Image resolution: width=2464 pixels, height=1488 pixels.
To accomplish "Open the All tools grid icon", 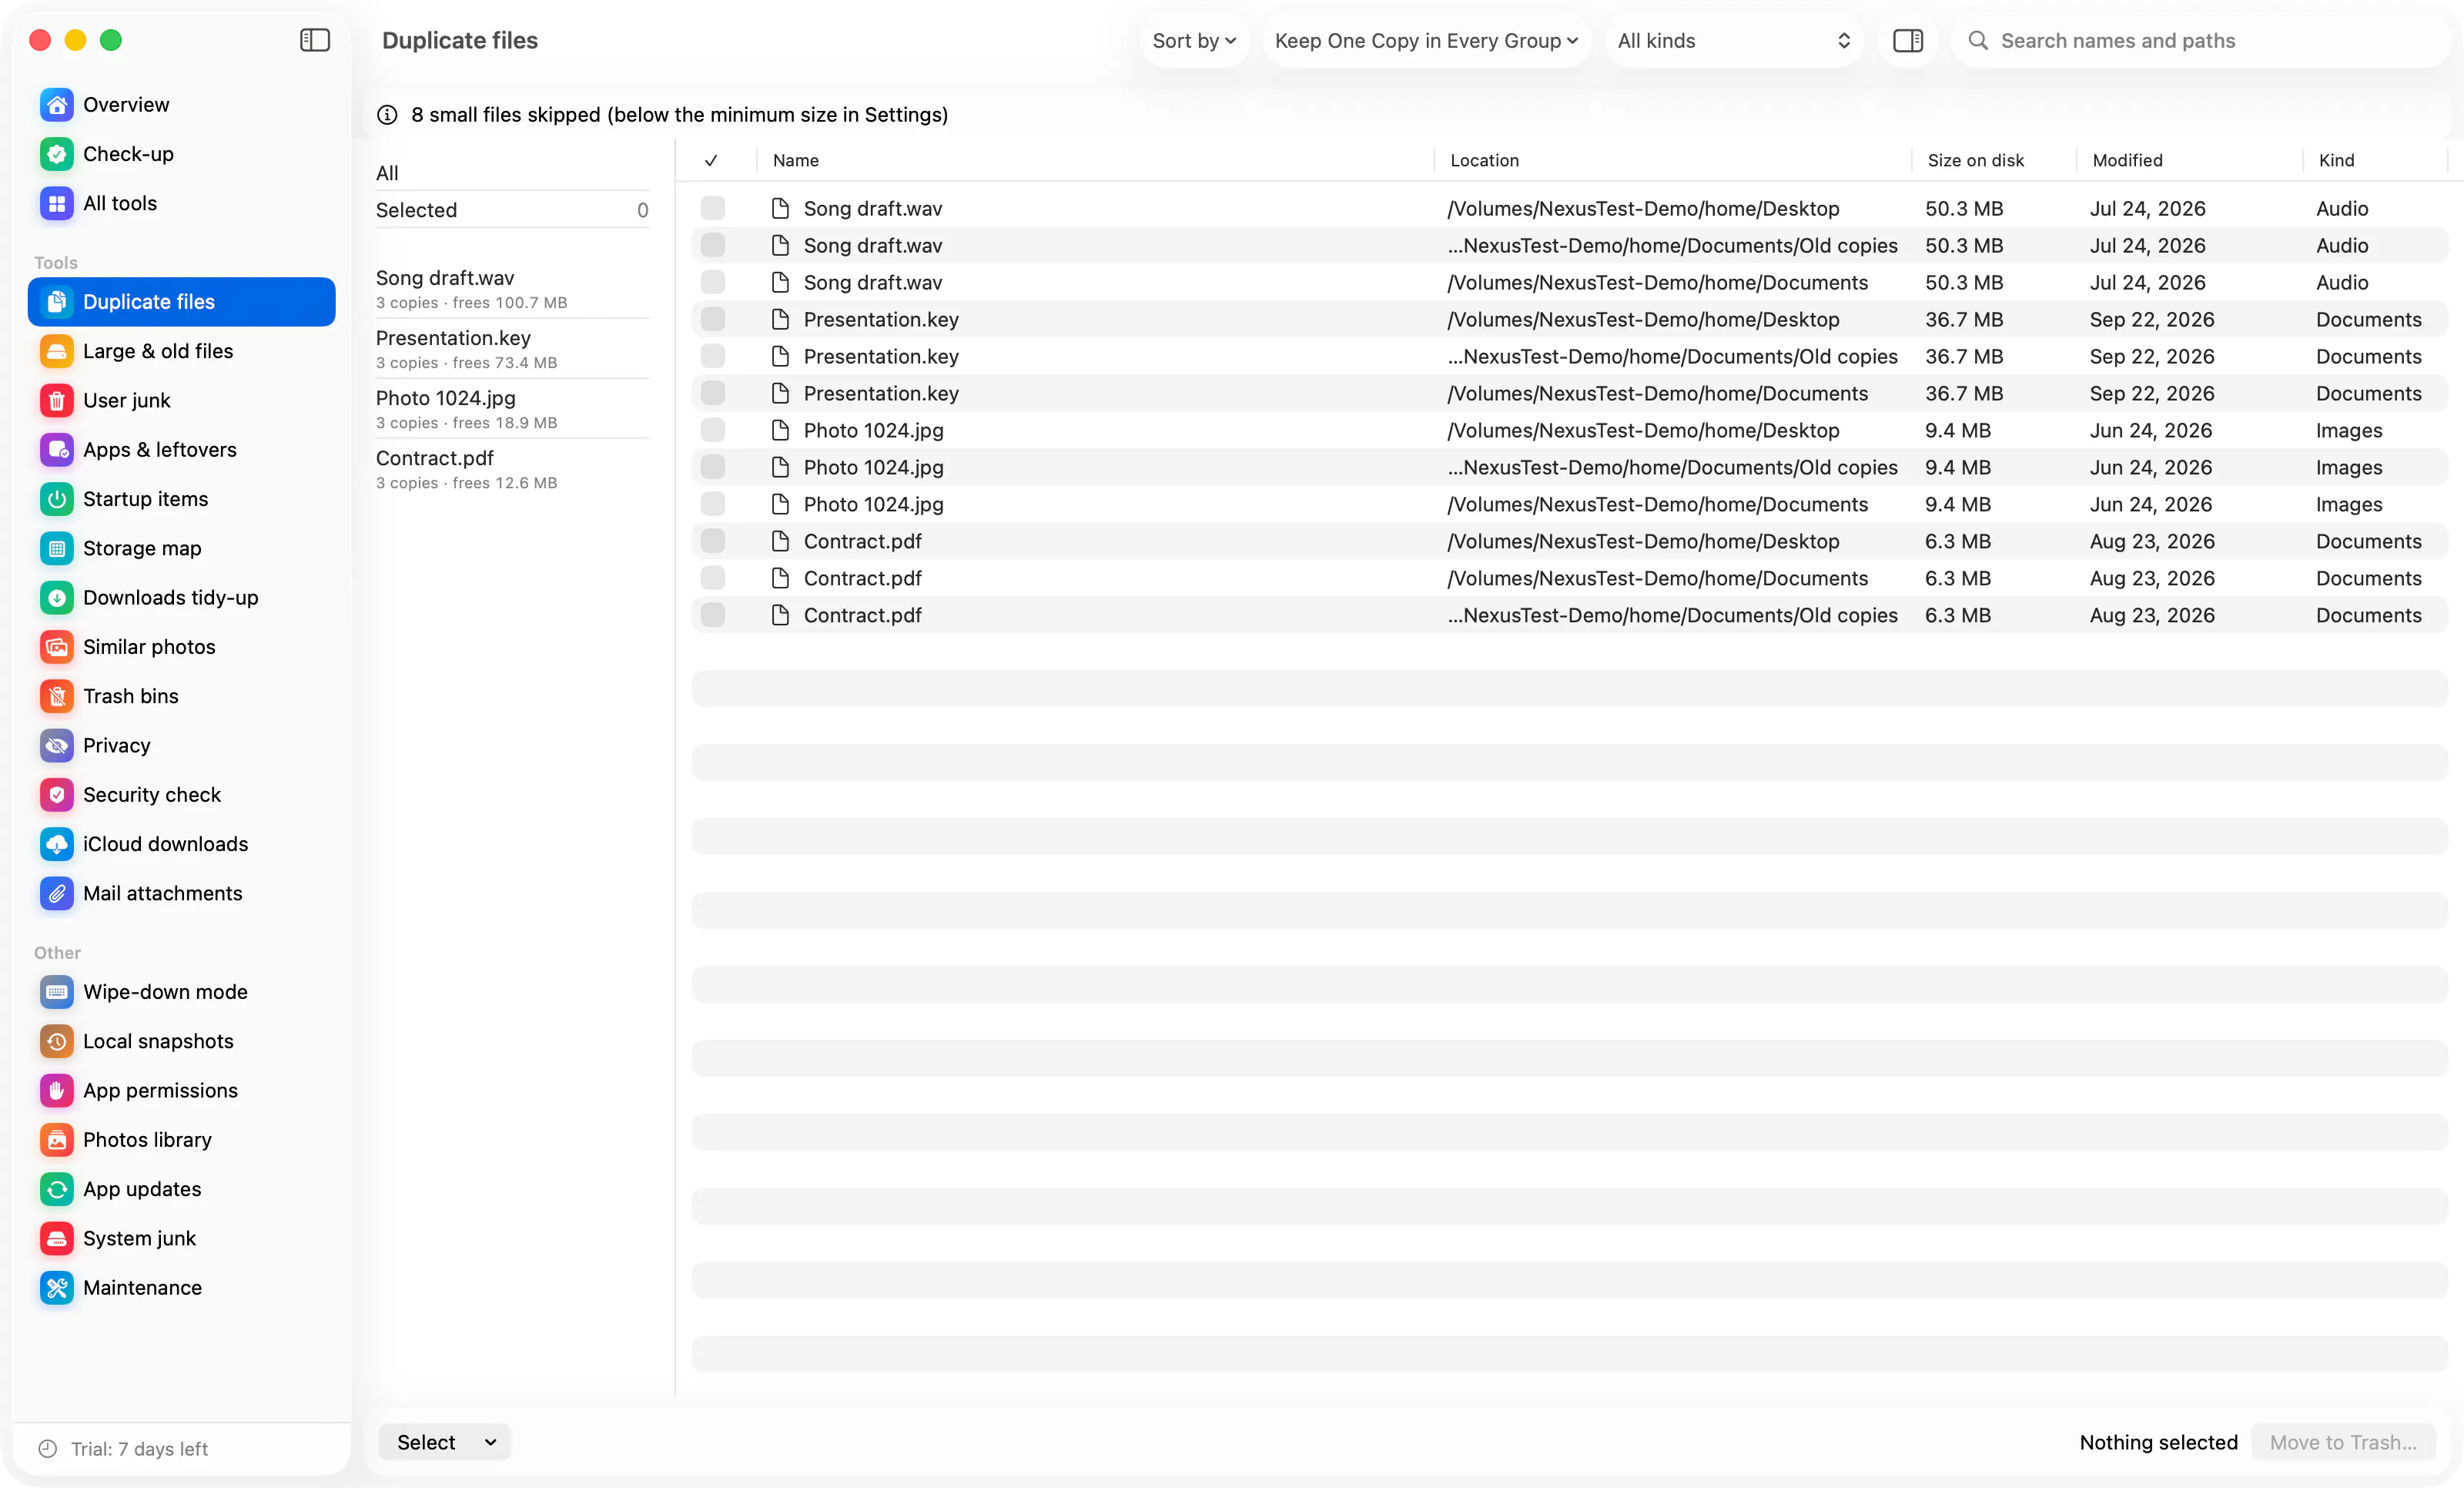I will coord(57,203).
